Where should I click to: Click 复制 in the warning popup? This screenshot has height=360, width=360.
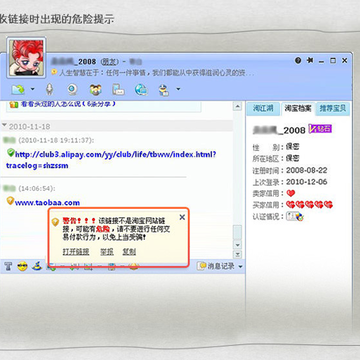click(129, 252)
